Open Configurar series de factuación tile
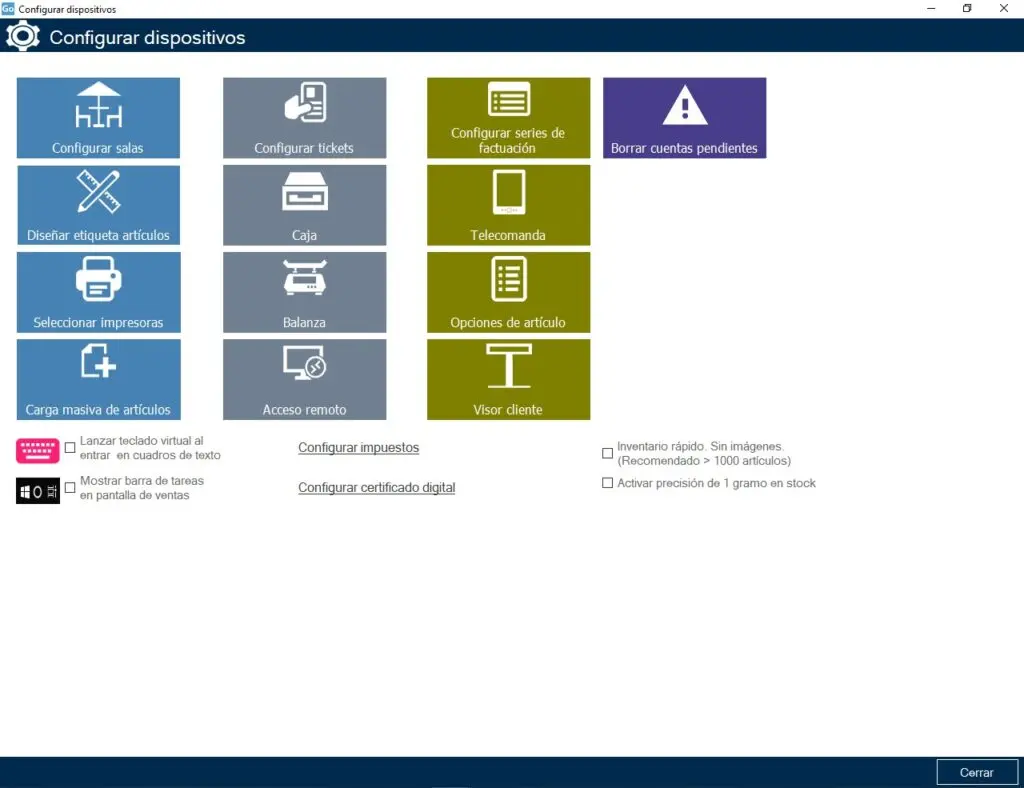This screenshot has height=788, width=1024. click(508, 118)
